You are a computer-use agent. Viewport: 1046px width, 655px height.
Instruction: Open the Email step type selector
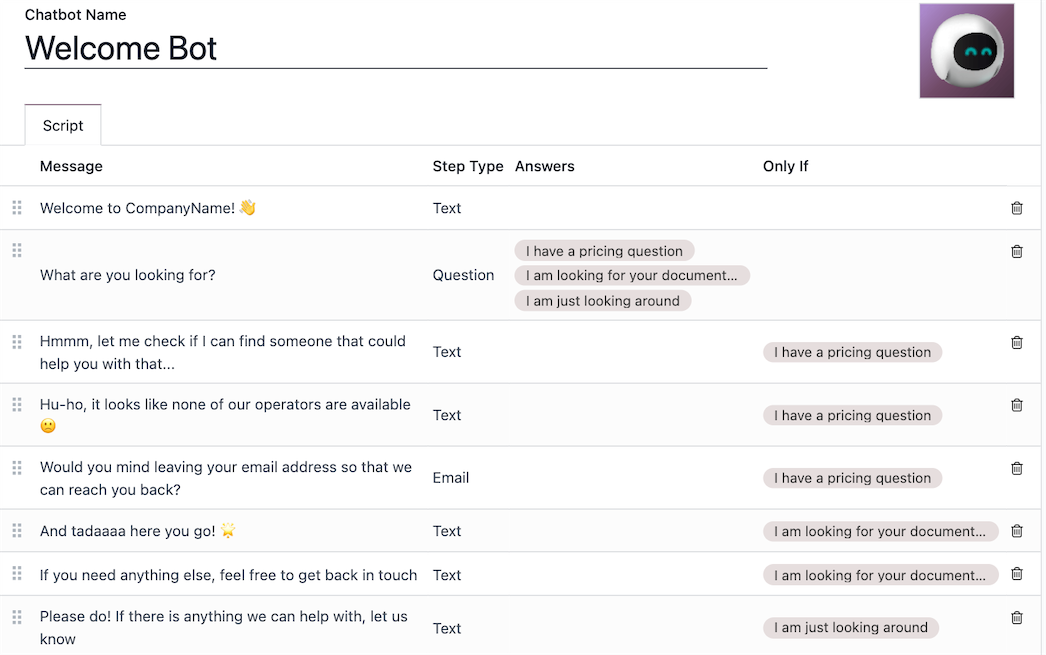(450, 478)
